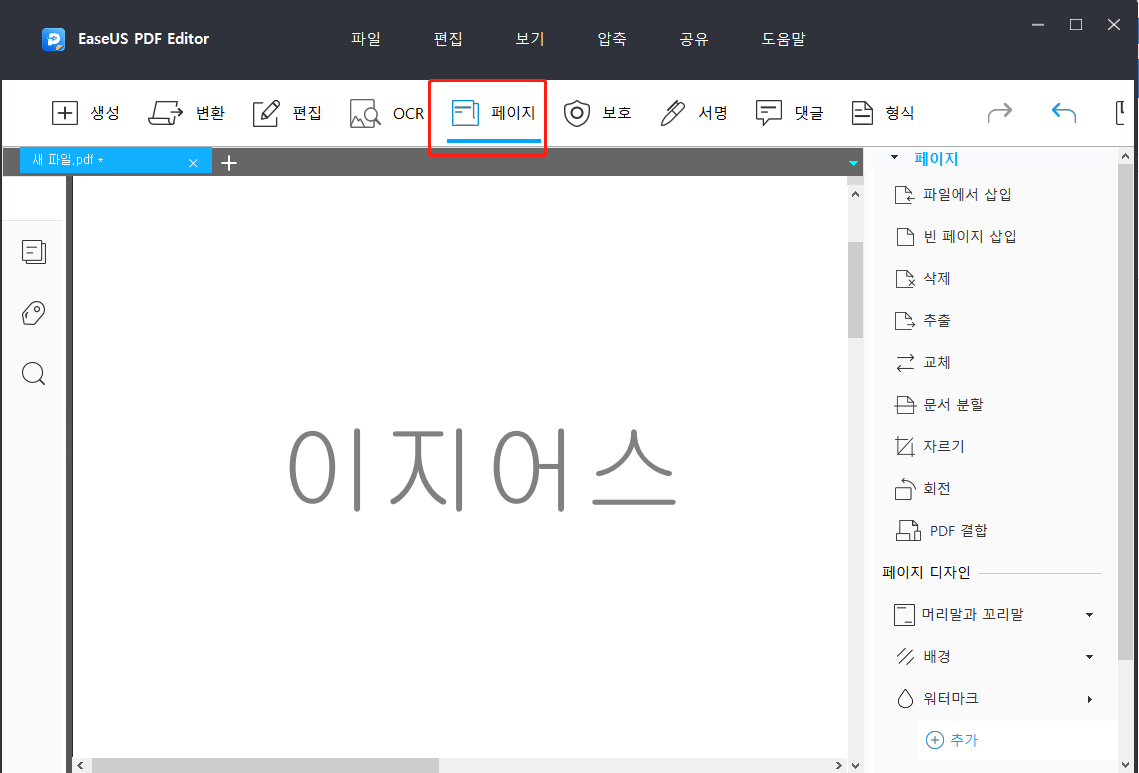Open a new document tab with plus button

pyautogui.click(x=229, y=161)
